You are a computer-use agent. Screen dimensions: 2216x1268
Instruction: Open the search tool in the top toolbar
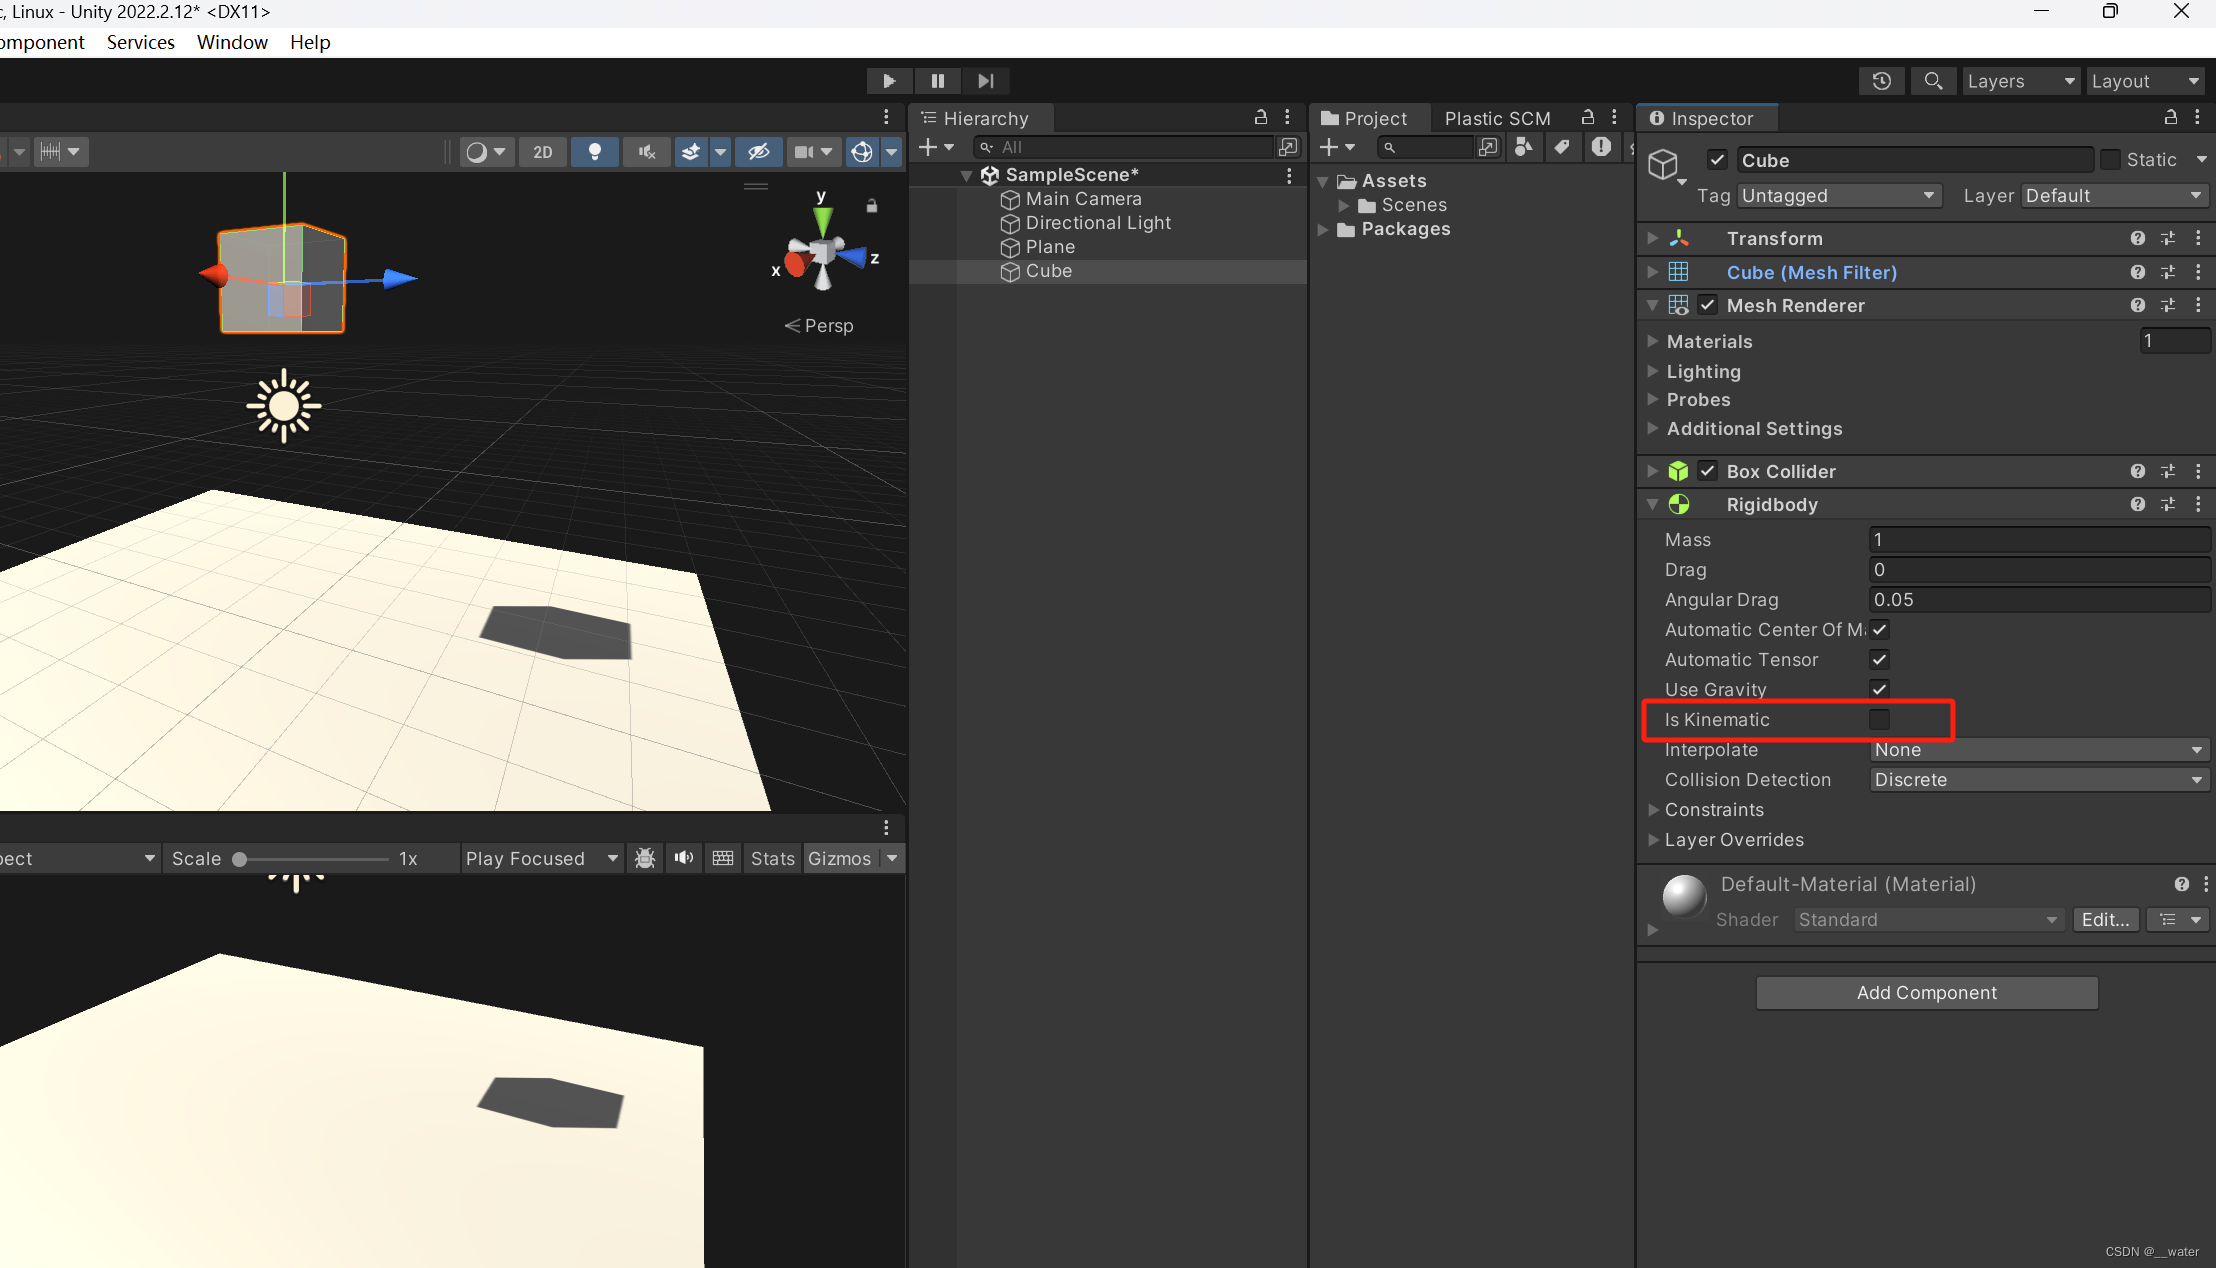(x=1933, y=81)
